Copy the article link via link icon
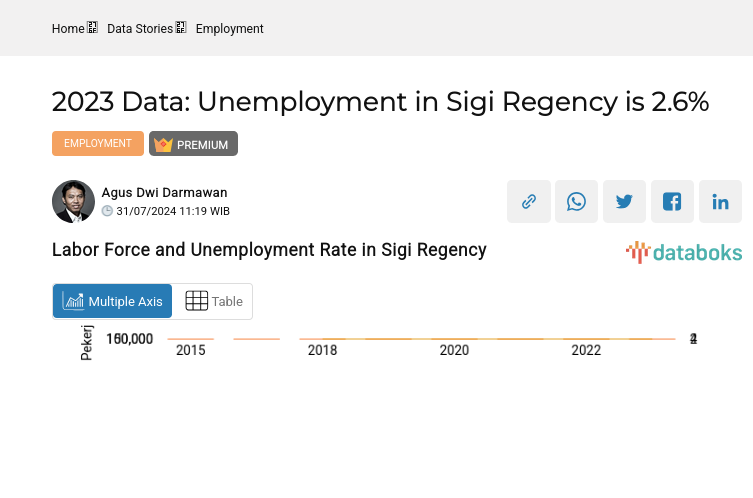The image size is (753, 498). (x=529, y=201)
